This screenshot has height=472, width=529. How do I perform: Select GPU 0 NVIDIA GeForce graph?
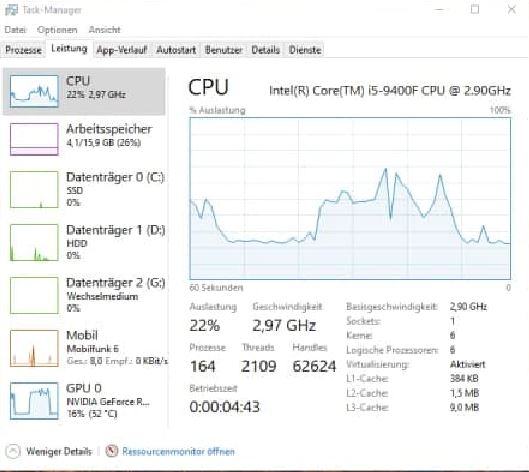[x=34, y=401]
